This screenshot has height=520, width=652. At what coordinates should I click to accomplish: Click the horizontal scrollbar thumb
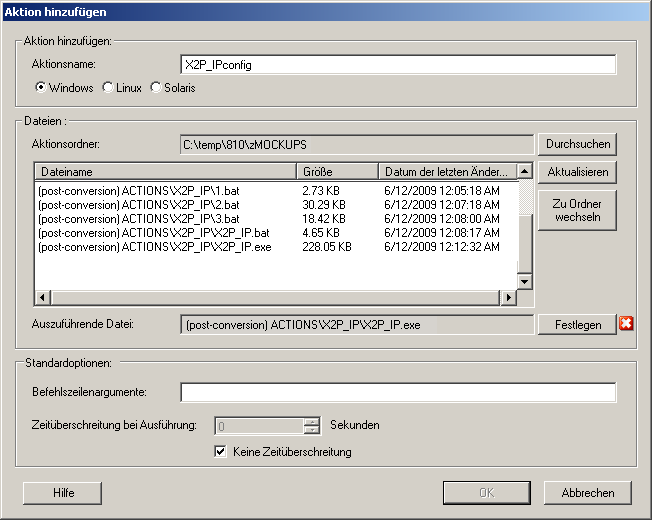coord(275,298)
